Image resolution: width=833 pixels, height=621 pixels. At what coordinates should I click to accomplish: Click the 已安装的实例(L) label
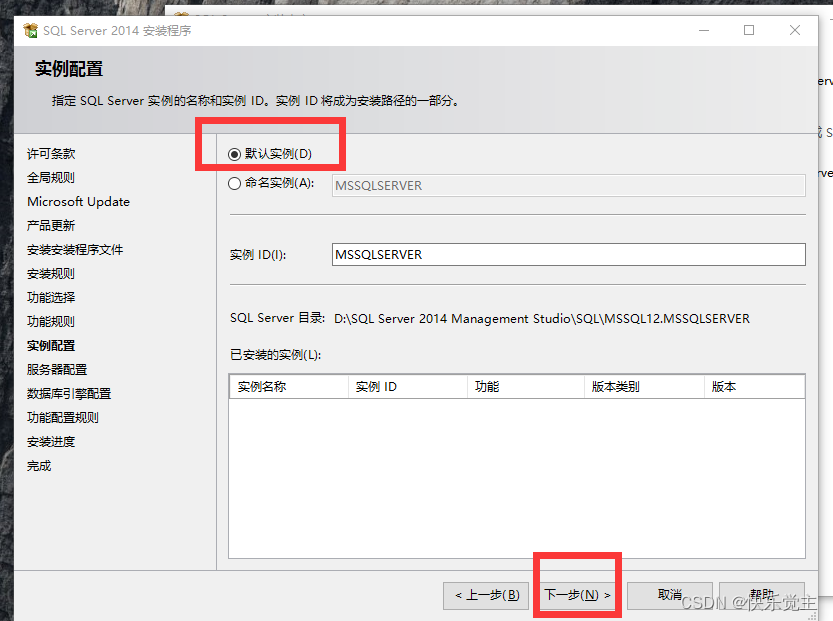coord(275,355)
